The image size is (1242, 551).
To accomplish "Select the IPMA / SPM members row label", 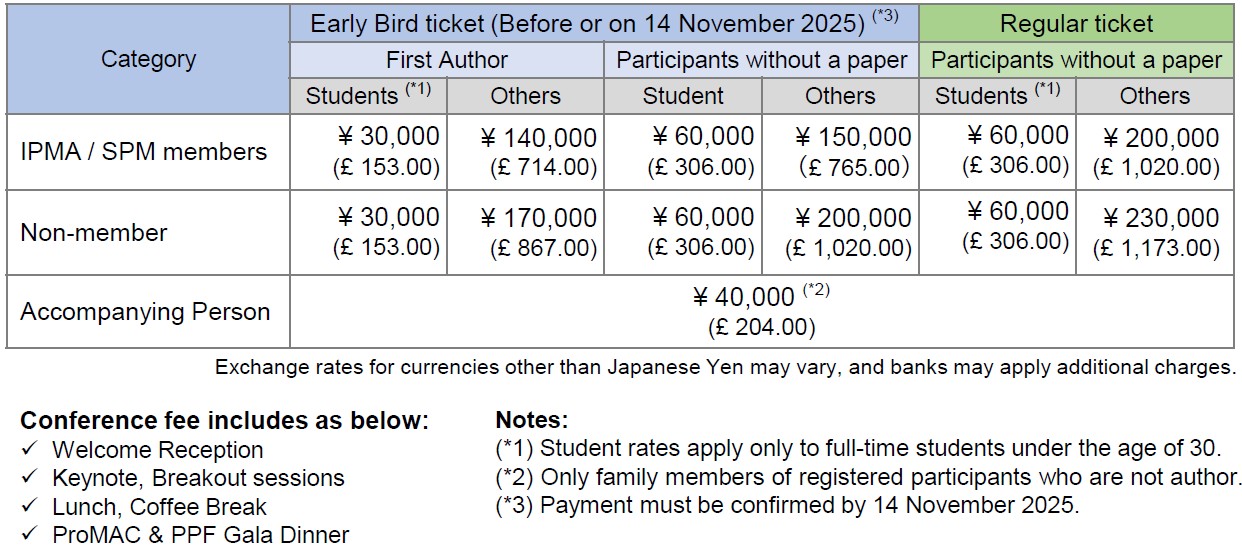I will pos(144,152).
